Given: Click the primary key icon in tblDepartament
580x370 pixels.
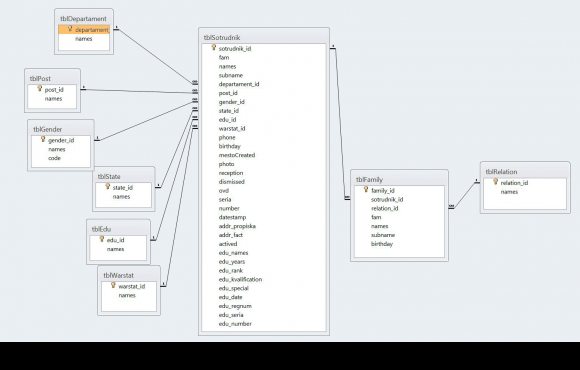Looking at the screenshot, I should (x=70, y=28).
